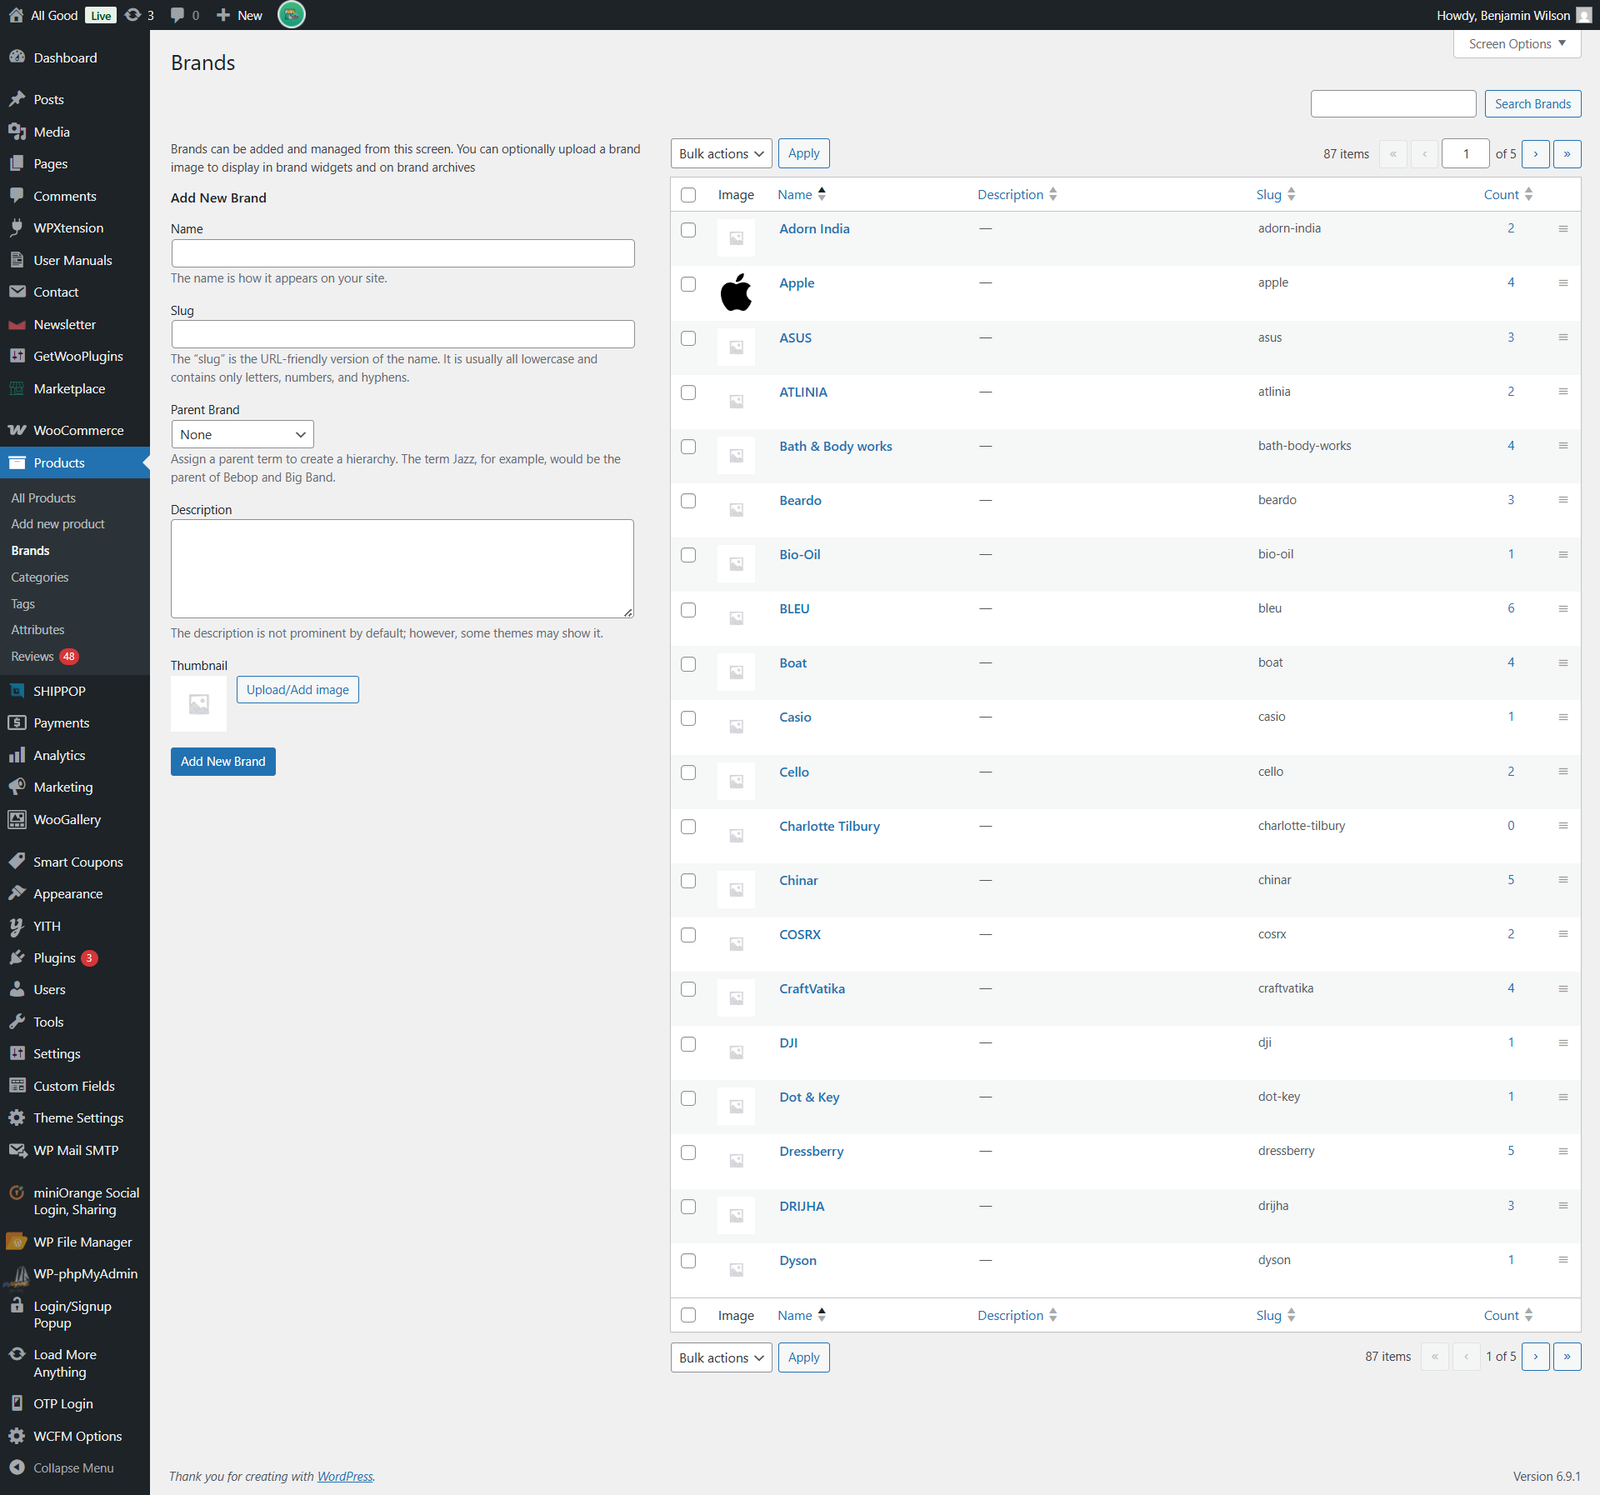1600x1495 pixels.
Task: Open the top Bulk actions dropdown
Action: [x=720, y=154]
